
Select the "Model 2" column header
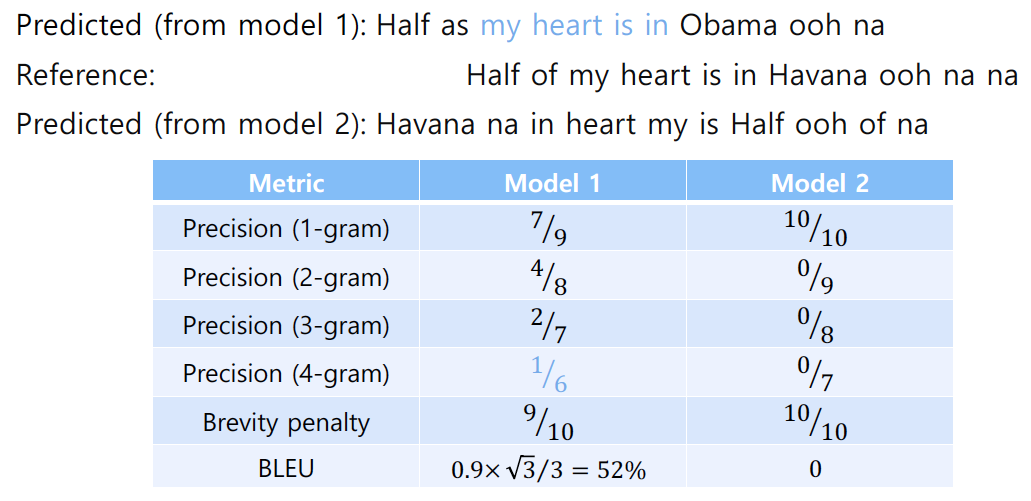point(819,183)
